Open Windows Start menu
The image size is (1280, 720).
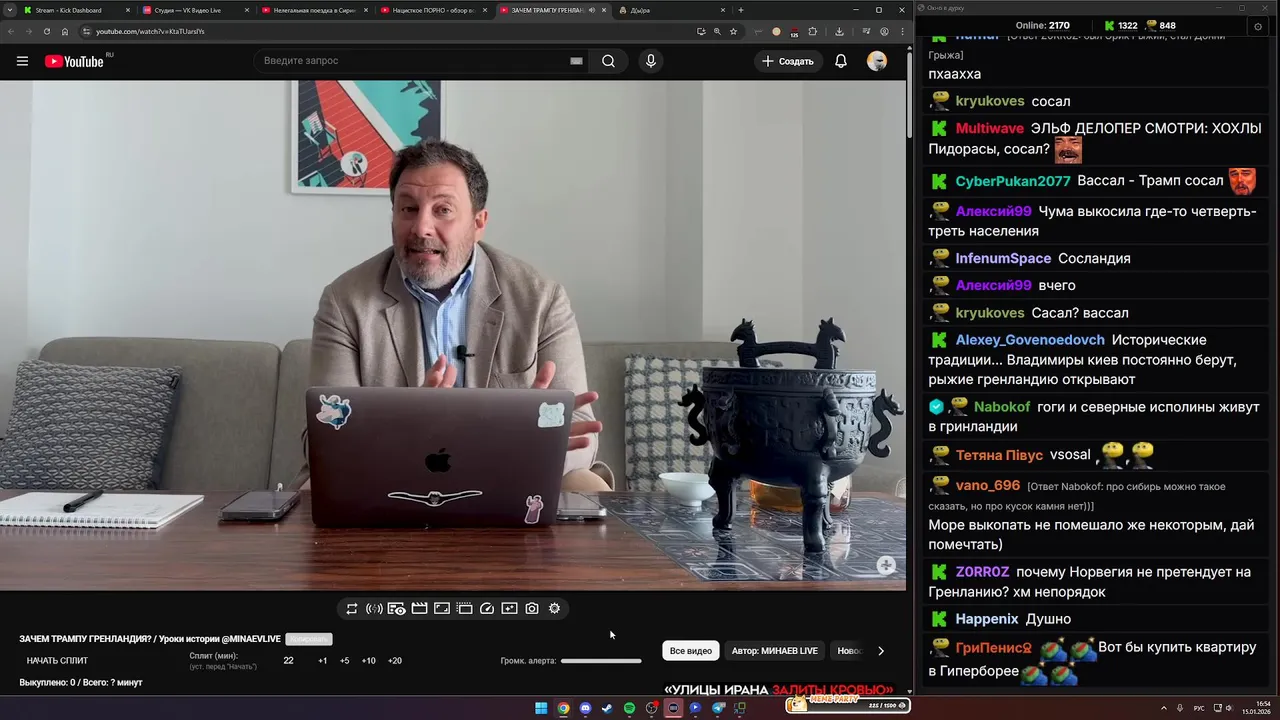pos(541,708)
